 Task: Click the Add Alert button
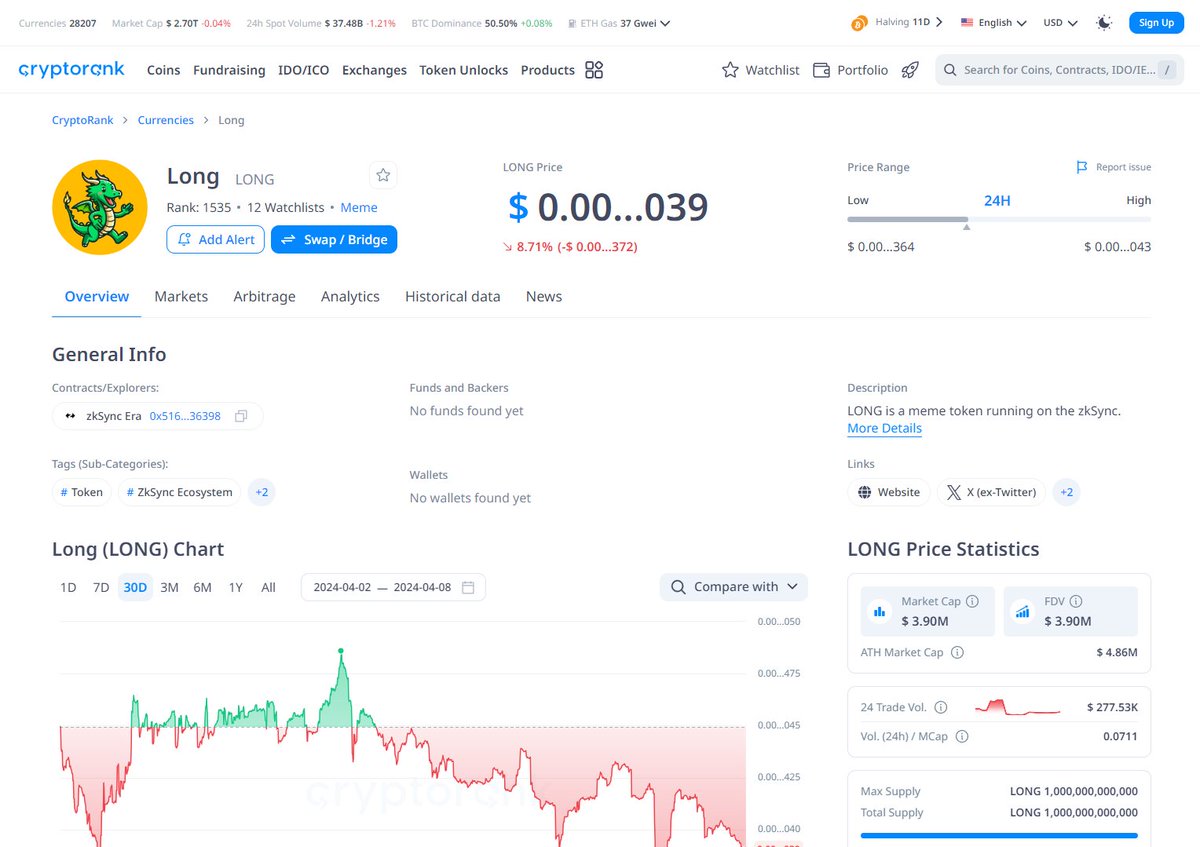click(x=216, y=240)
